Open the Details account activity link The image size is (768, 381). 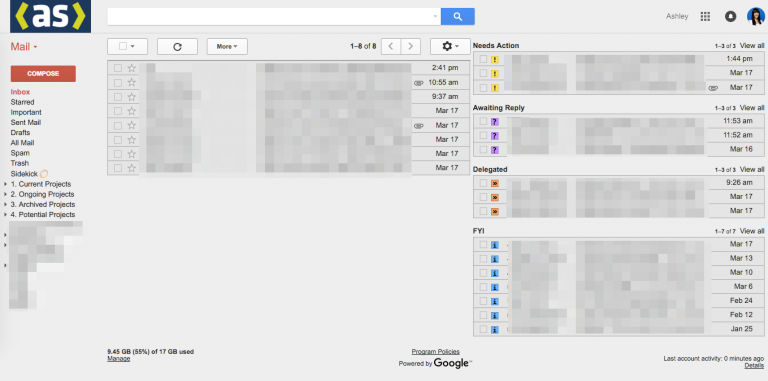pos(754,365)
